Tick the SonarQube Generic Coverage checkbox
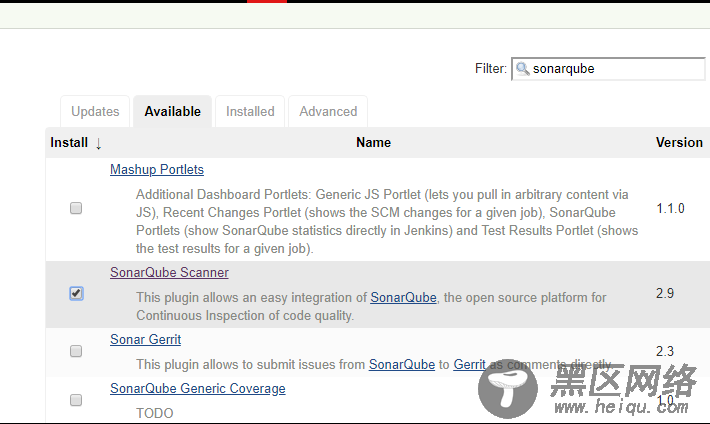 click(x=76, y=400)
